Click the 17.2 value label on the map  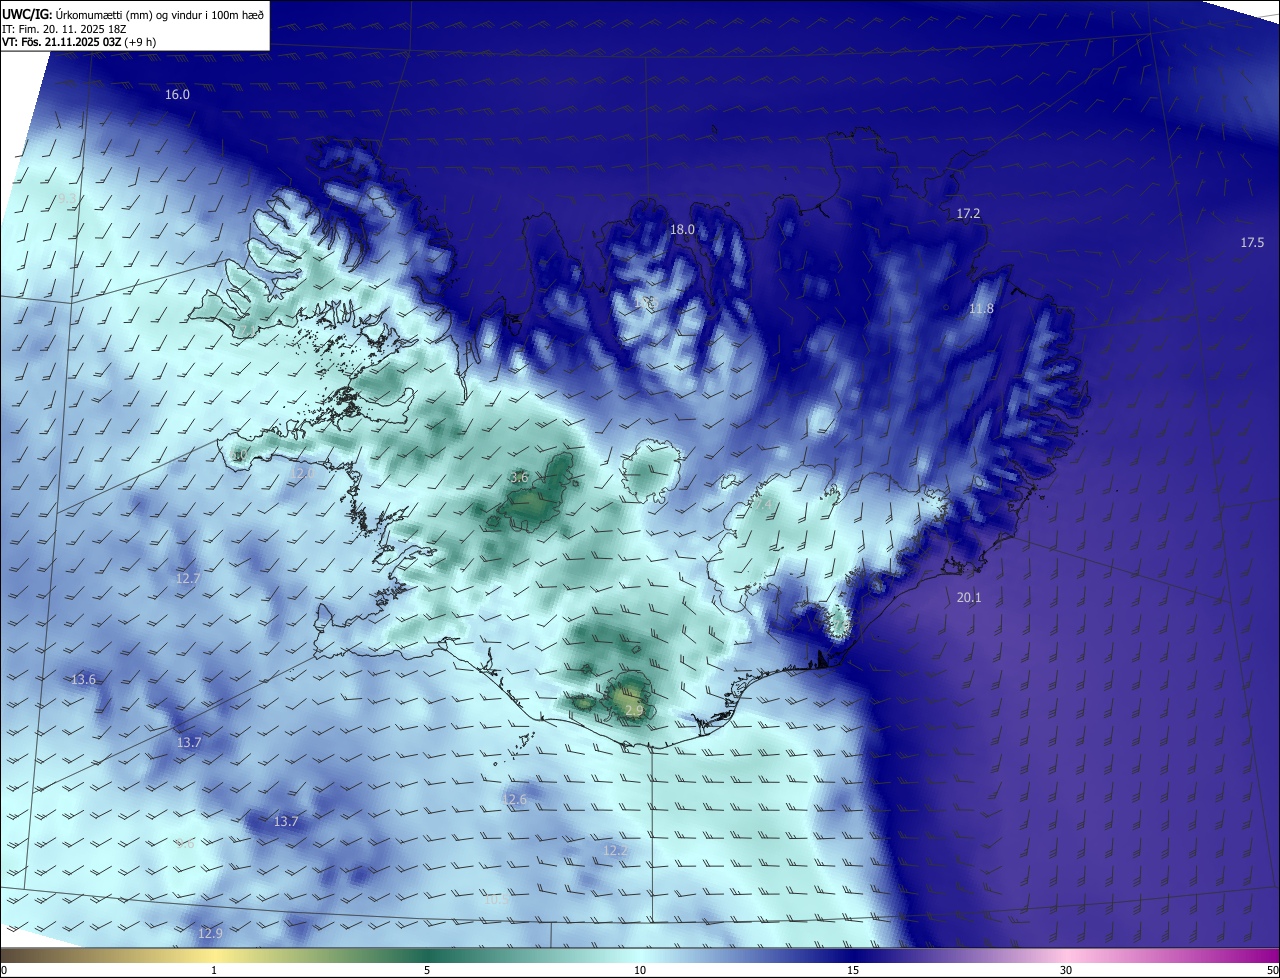pos(968,214)
